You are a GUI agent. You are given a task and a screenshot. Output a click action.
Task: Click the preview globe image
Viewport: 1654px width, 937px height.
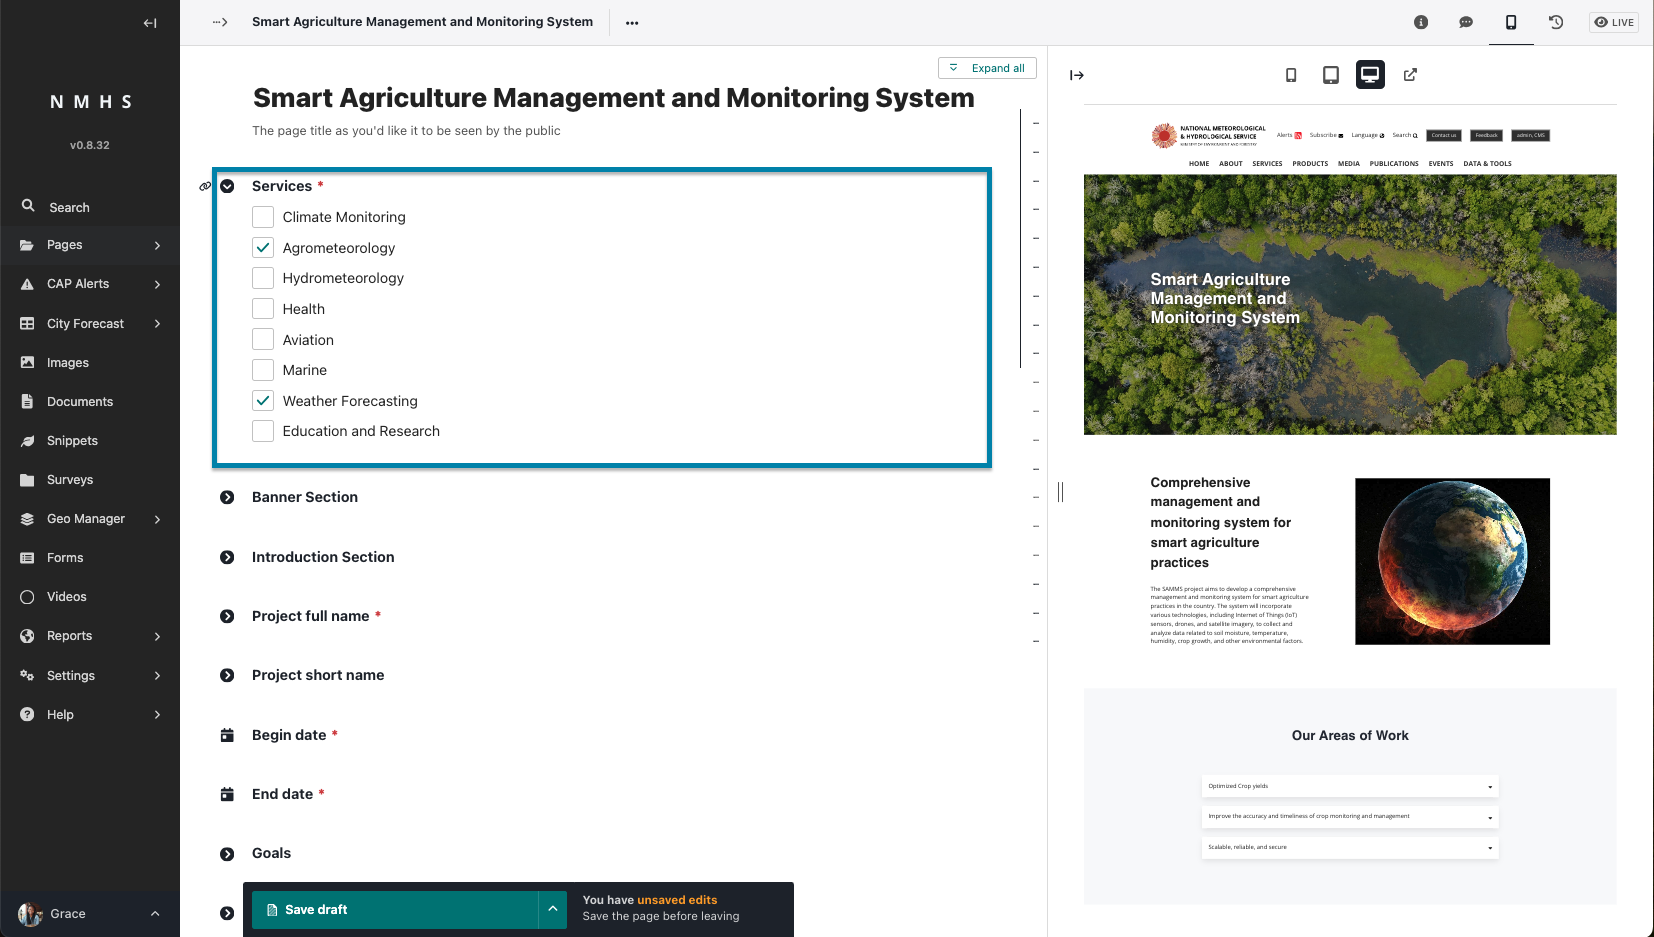pos(1452,561)
